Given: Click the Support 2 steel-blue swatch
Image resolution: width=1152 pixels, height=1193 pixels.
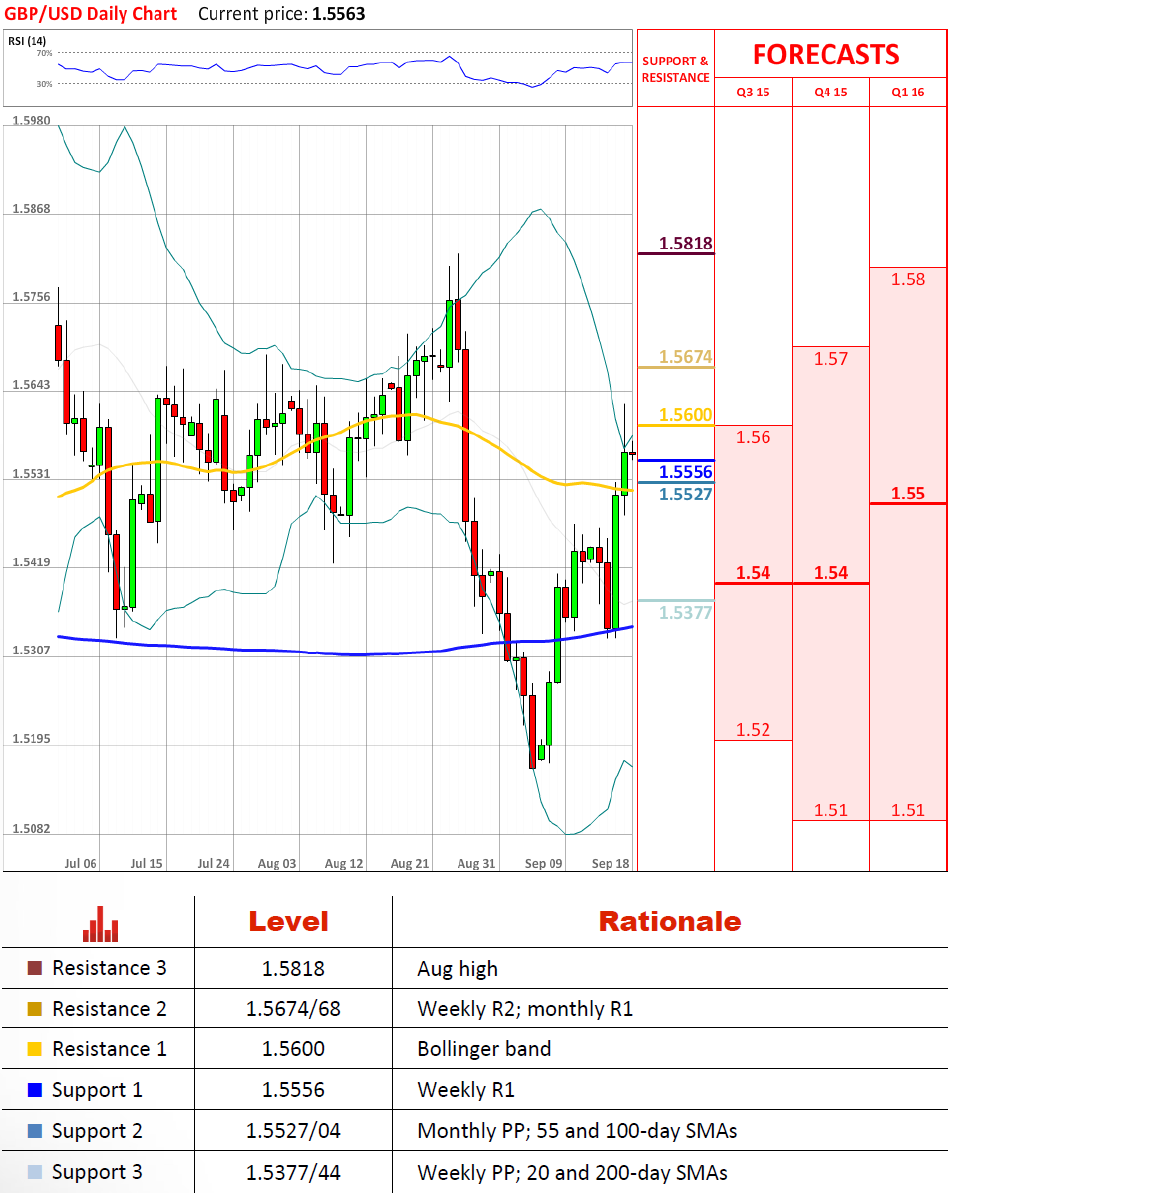Looking at the screenshot, I should coord(34,1131).
